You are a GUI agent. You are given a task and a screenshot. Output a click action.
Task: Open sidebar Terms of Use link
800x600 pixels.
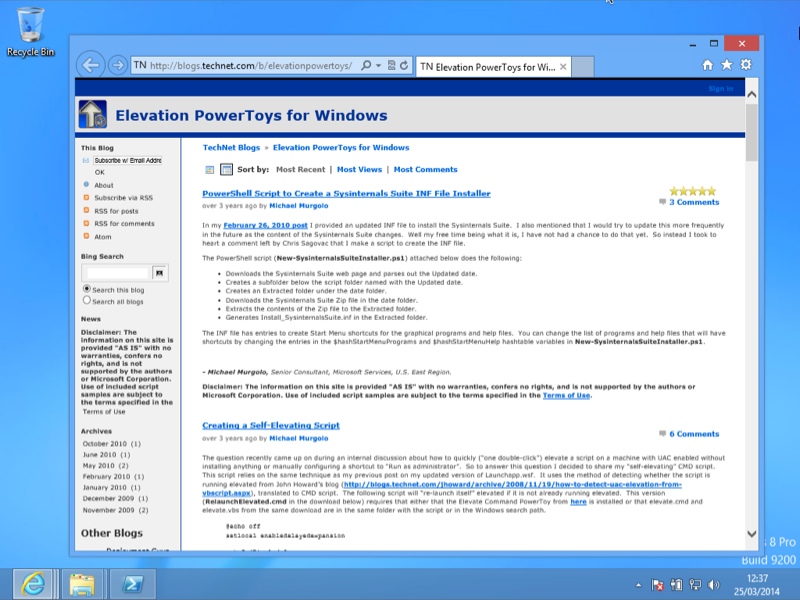pos(104,412)
